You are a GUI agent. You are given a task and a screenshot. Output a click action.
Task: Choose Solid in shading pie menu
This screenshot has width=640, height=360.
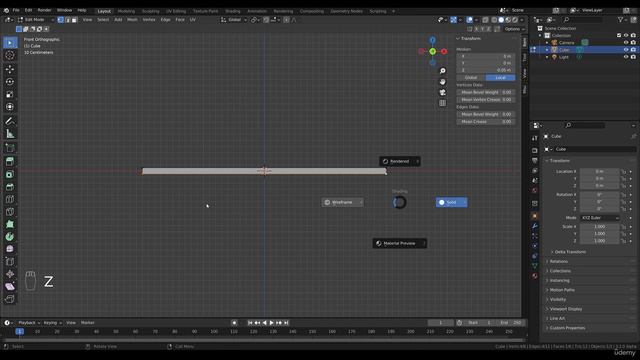(x=451, y=202)
